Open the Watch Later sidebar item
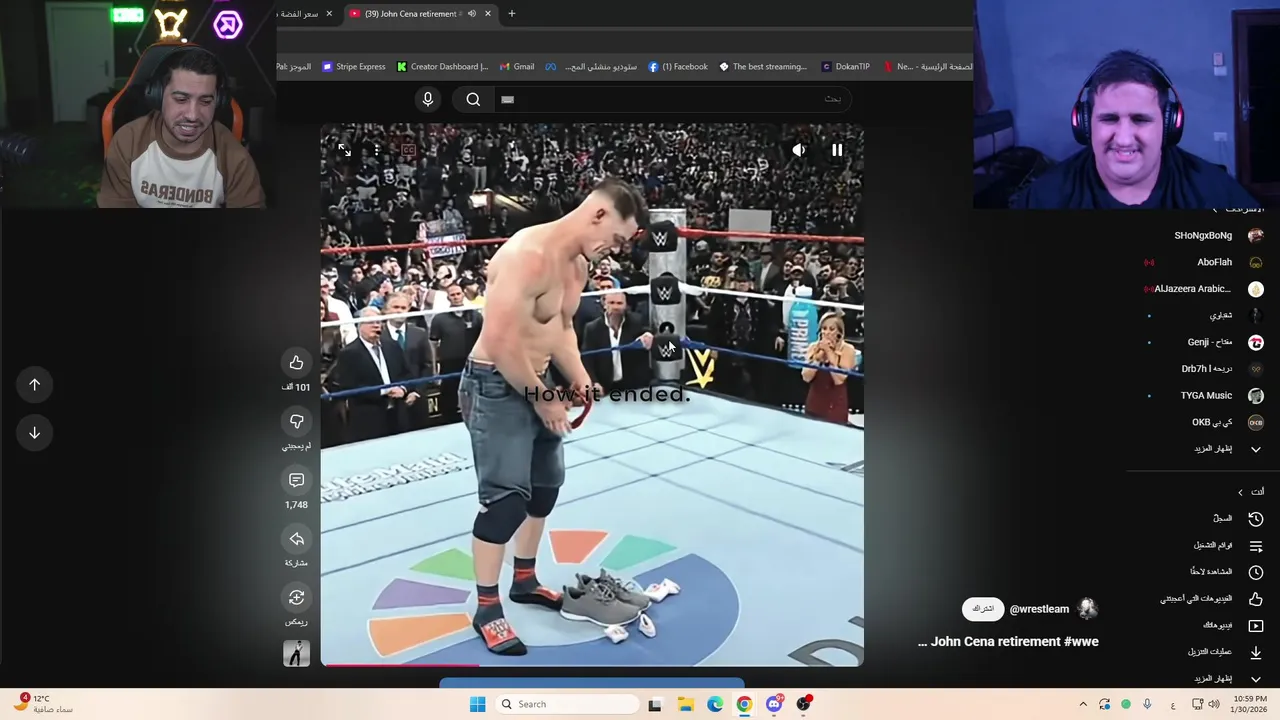Image resolution: width=1280 pixels, height=720 pixels. click(1225, 572)
